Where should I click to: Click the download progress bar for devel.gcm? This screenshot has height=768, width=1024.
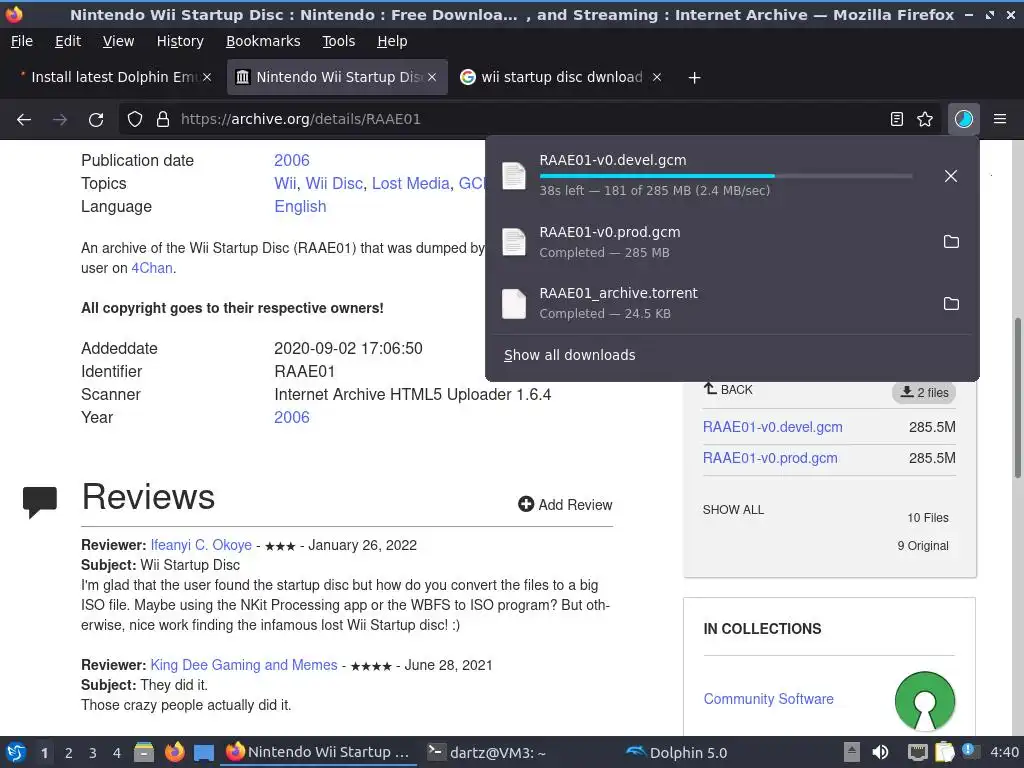[726, 176]
